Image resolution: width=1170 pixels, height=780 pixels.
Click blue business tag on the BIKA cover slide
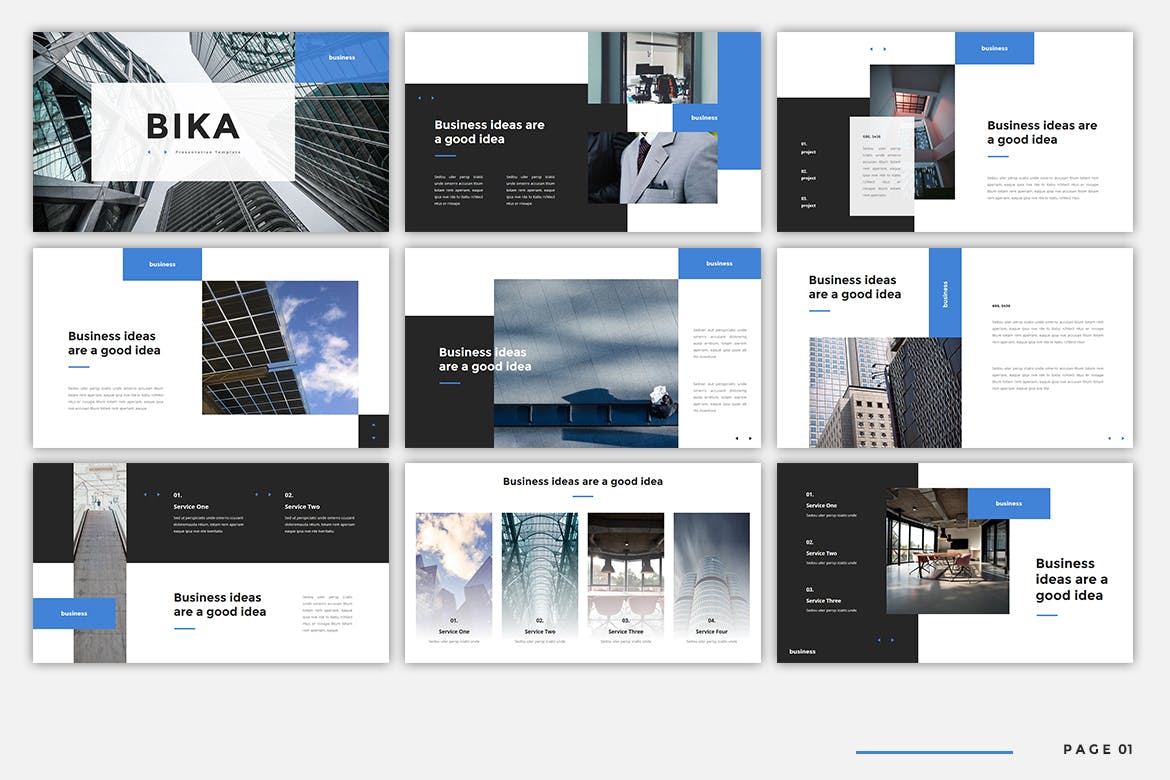[x=342, y=57]
